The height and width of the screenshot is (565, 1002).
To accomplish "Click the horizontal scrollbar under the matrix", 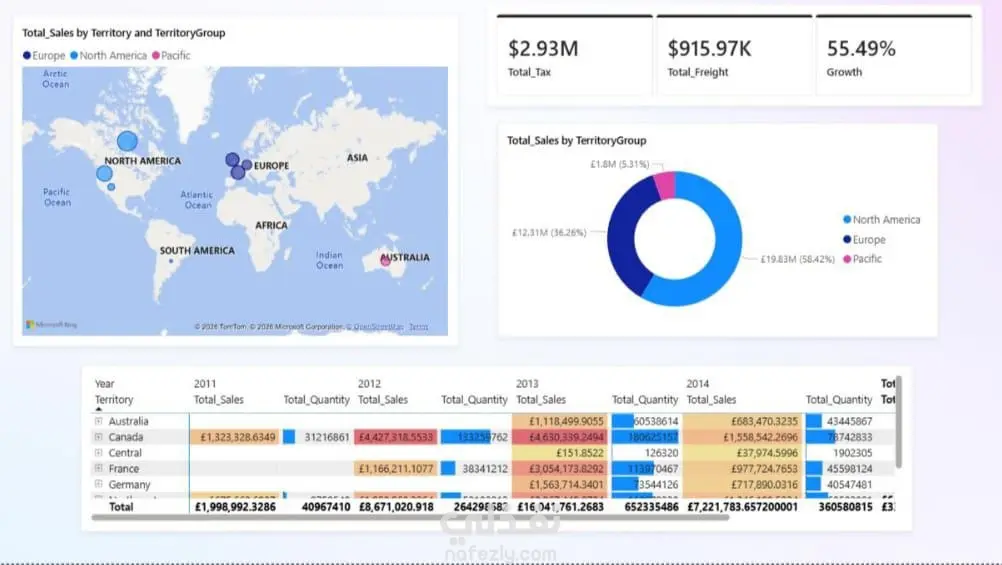I will pos(409,518).
